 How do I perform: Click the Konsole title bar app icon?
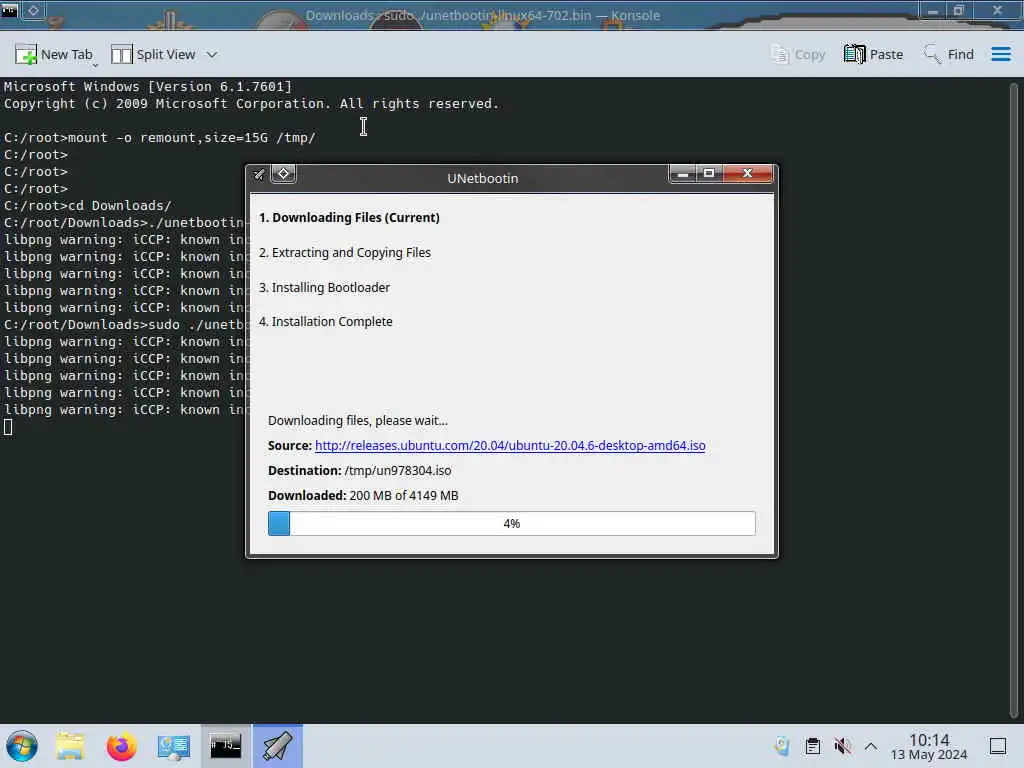[x=9, y=10]
